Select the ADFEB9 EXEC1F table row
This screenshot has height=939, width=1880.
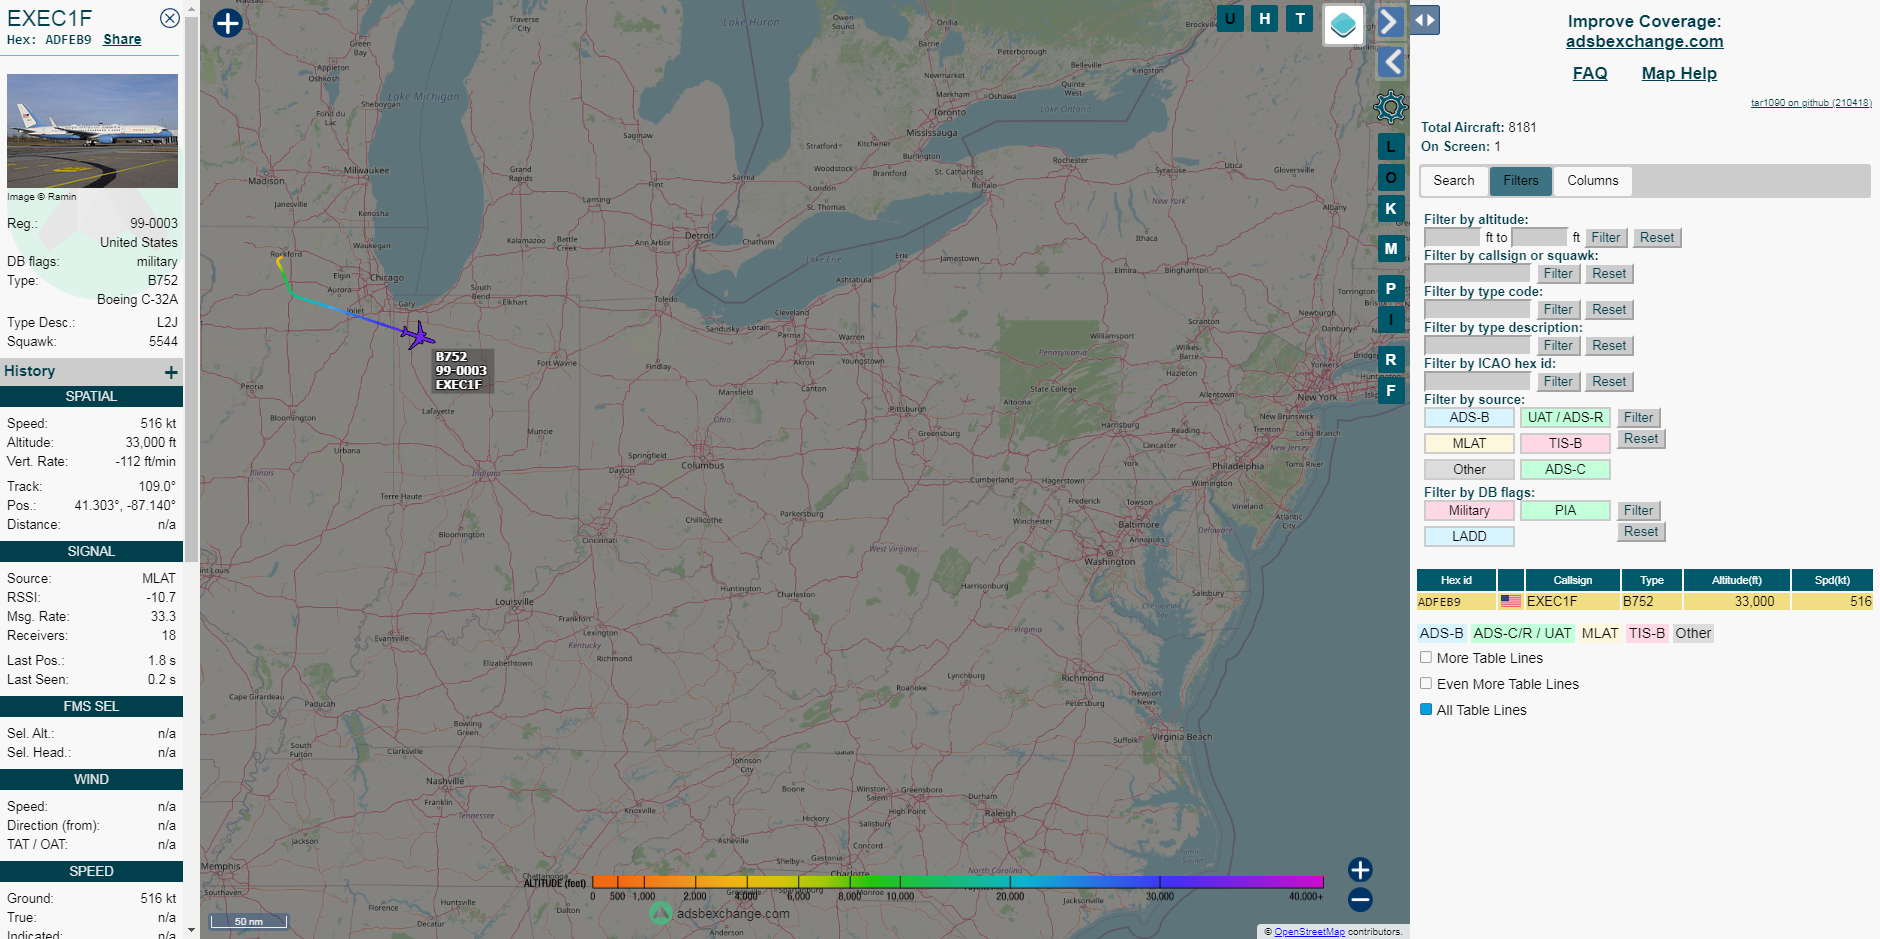(x=1644, y=602)
